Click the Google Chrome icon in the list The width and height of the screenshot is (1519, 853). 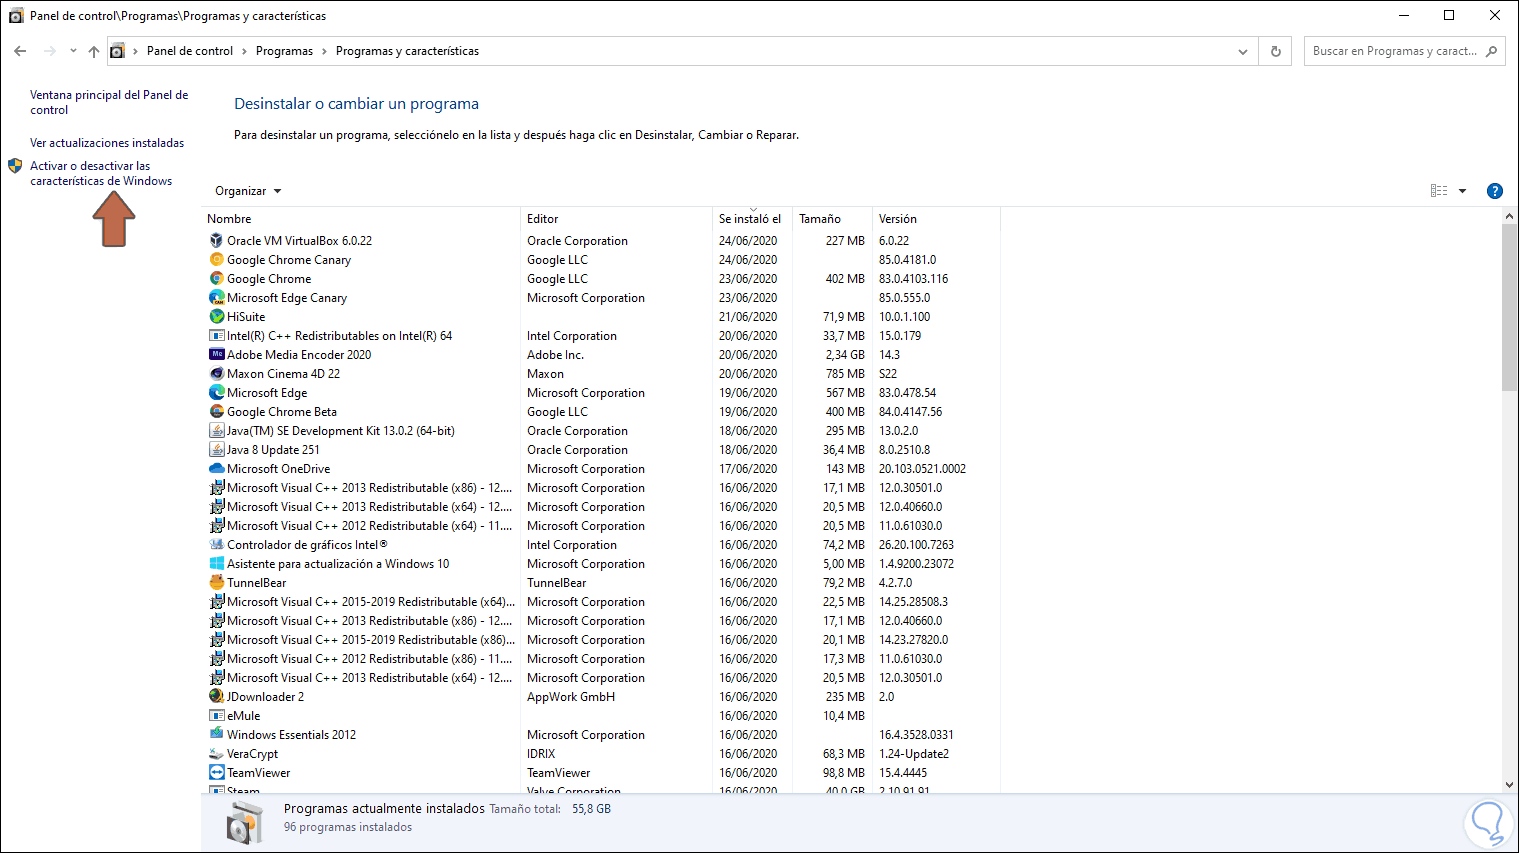[x=216, y=278]
